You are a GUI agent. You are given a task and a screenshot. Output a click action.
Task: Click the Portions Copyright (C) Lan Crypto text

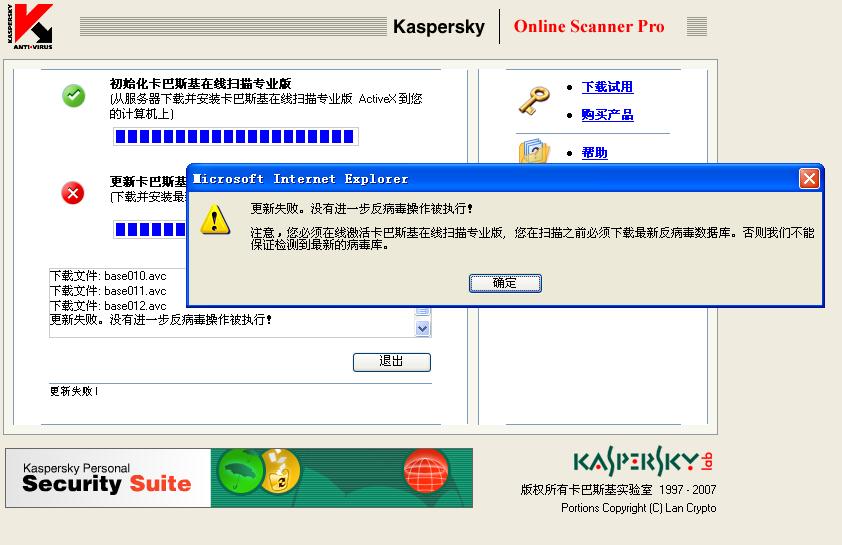coord(638,508)
